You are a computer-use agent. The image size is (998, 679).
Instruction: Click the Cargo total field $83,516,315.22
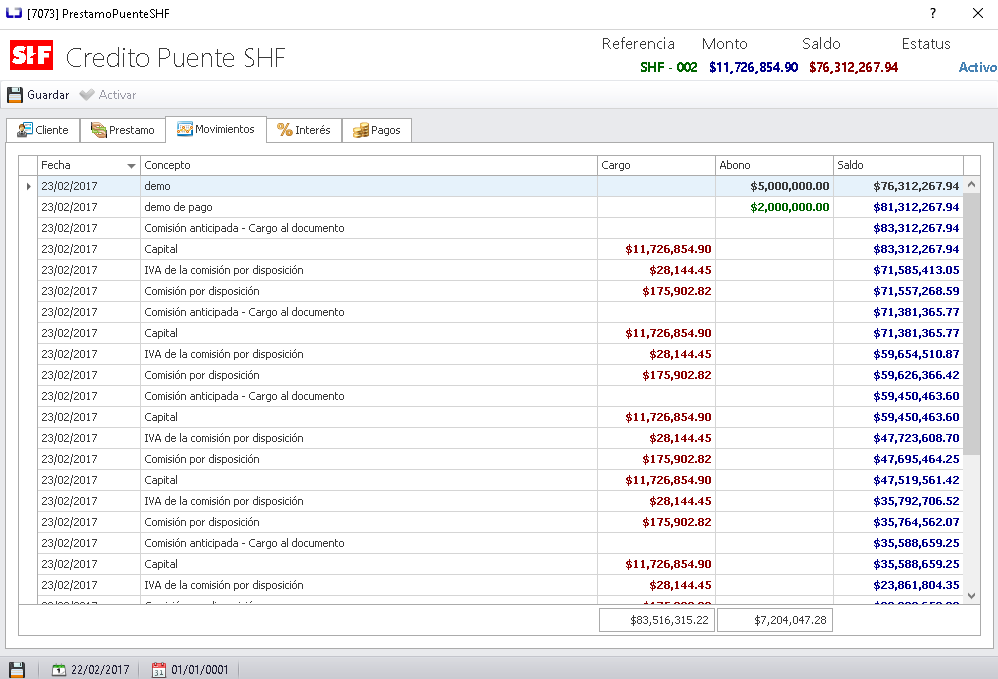[657, 620]
